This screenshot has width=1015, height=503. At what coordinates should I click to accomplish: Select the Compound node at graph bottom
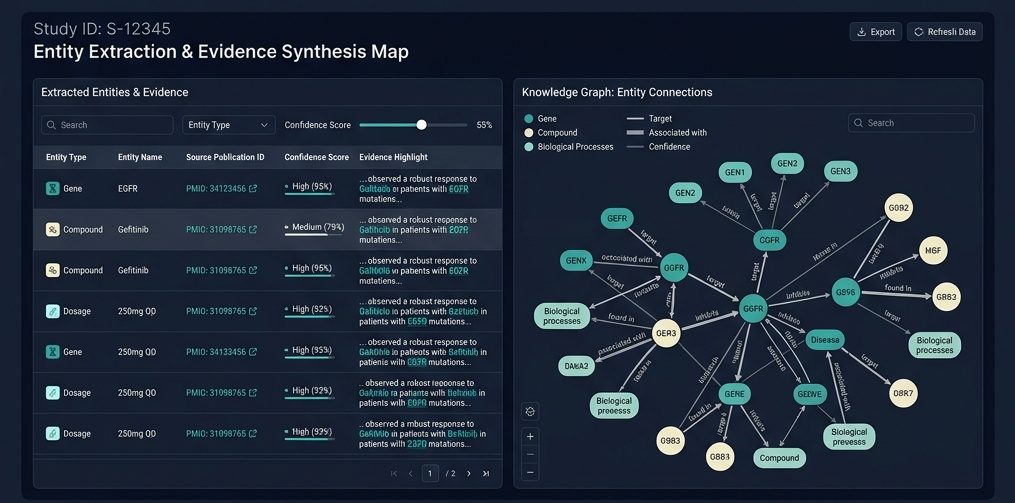[779, 458]
